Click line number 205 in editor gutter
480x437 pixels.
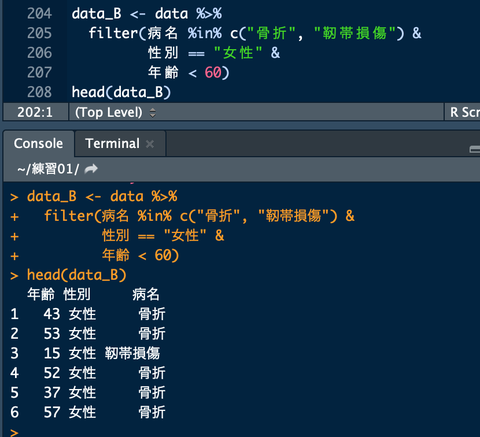tap(39, 33)
